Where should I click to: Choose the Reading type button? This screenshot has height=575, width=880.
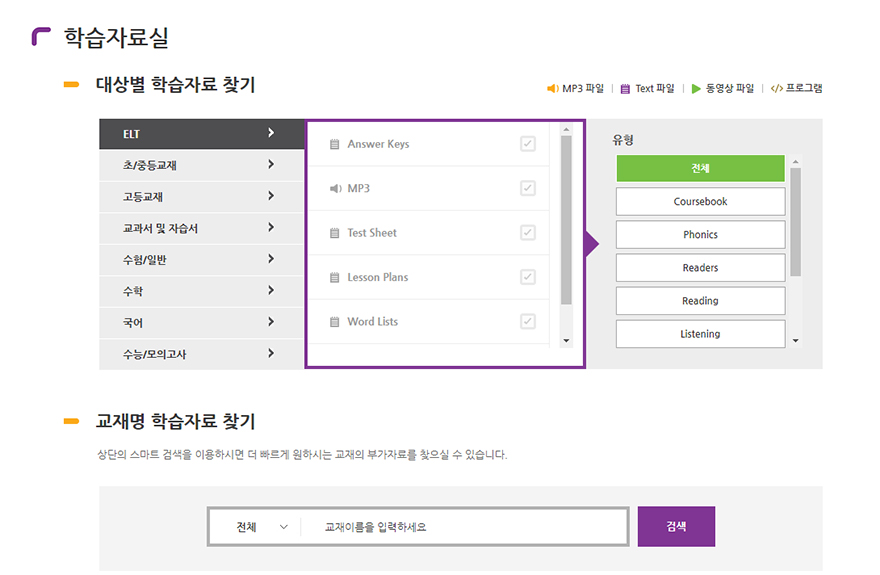[x=700, y=301]
